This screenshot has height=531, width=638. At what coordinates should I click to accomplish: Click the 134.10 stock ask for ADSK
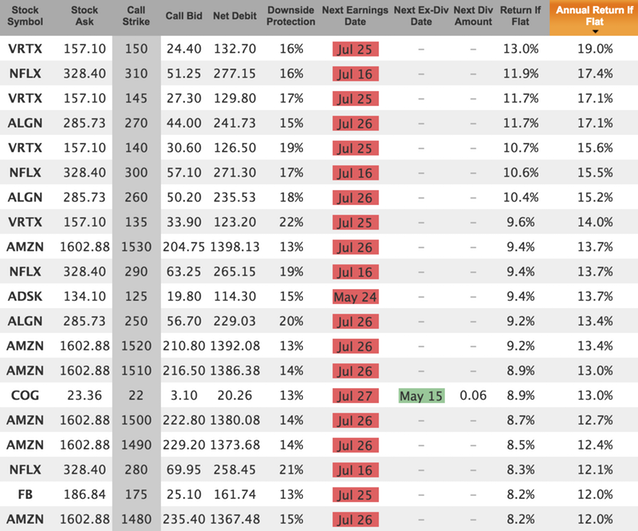[85, 296]
